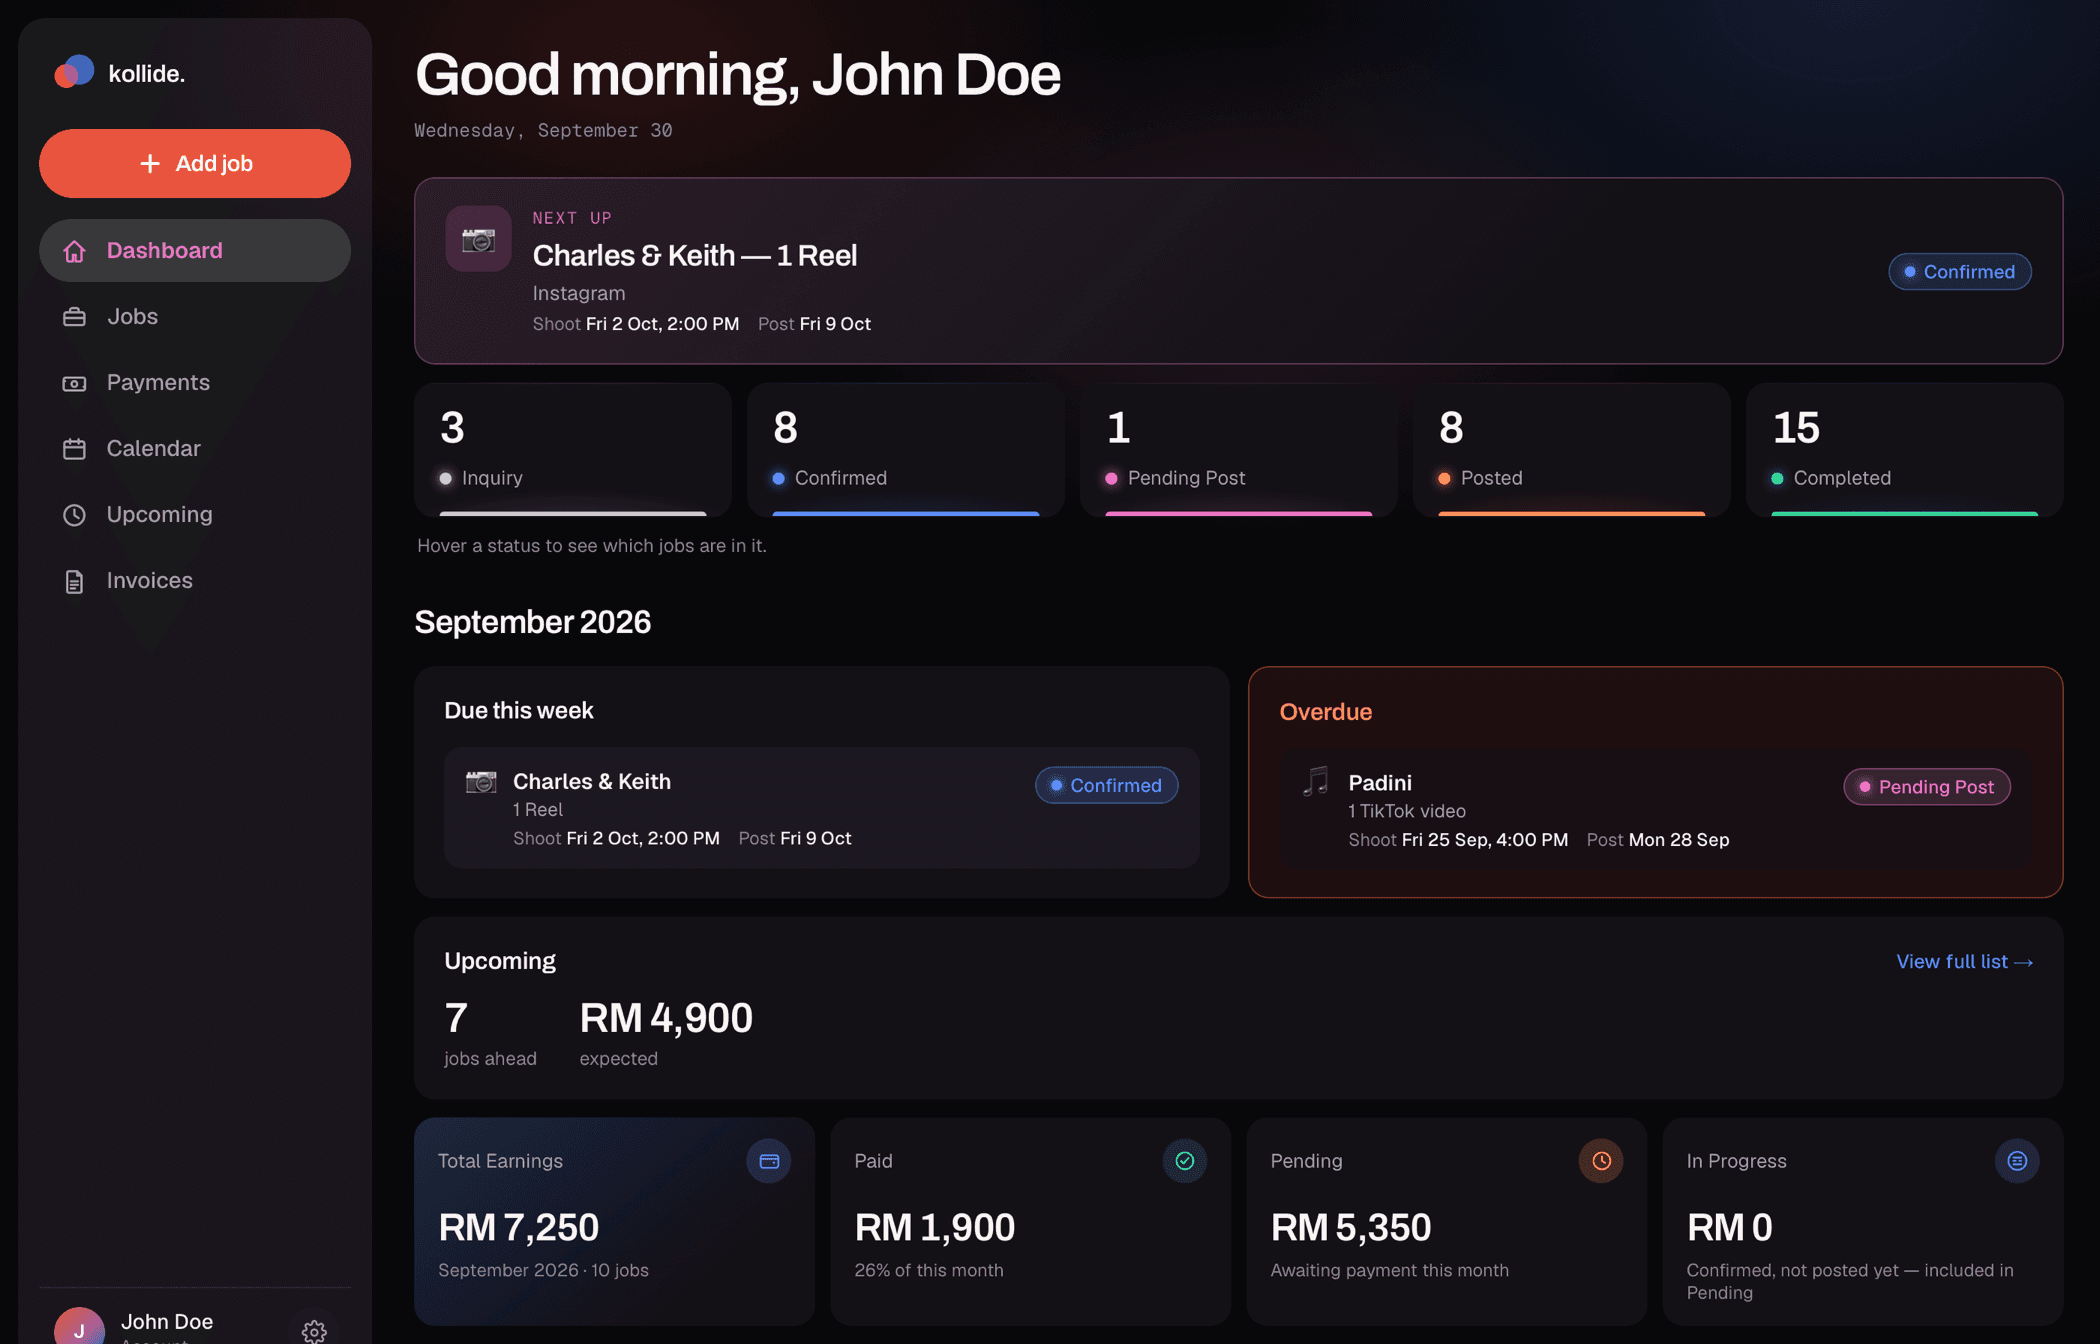Open the Padini overdue job

pyautogui.click(x=1656, y=809)
